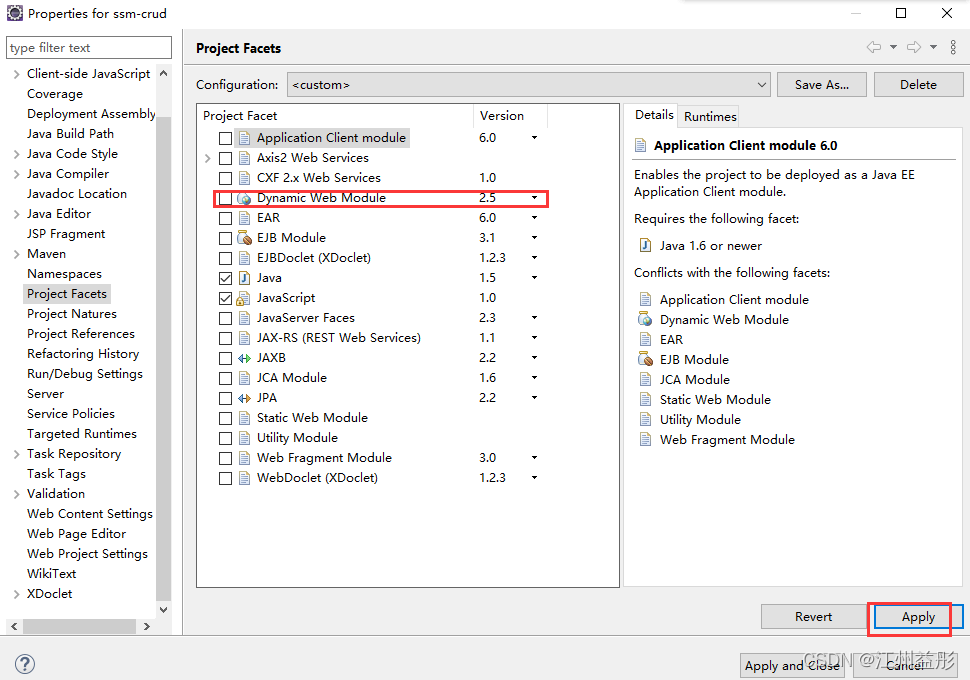Open Java facet version dropdown
This screenshot has width=970, height=680.
click(534, 278)
